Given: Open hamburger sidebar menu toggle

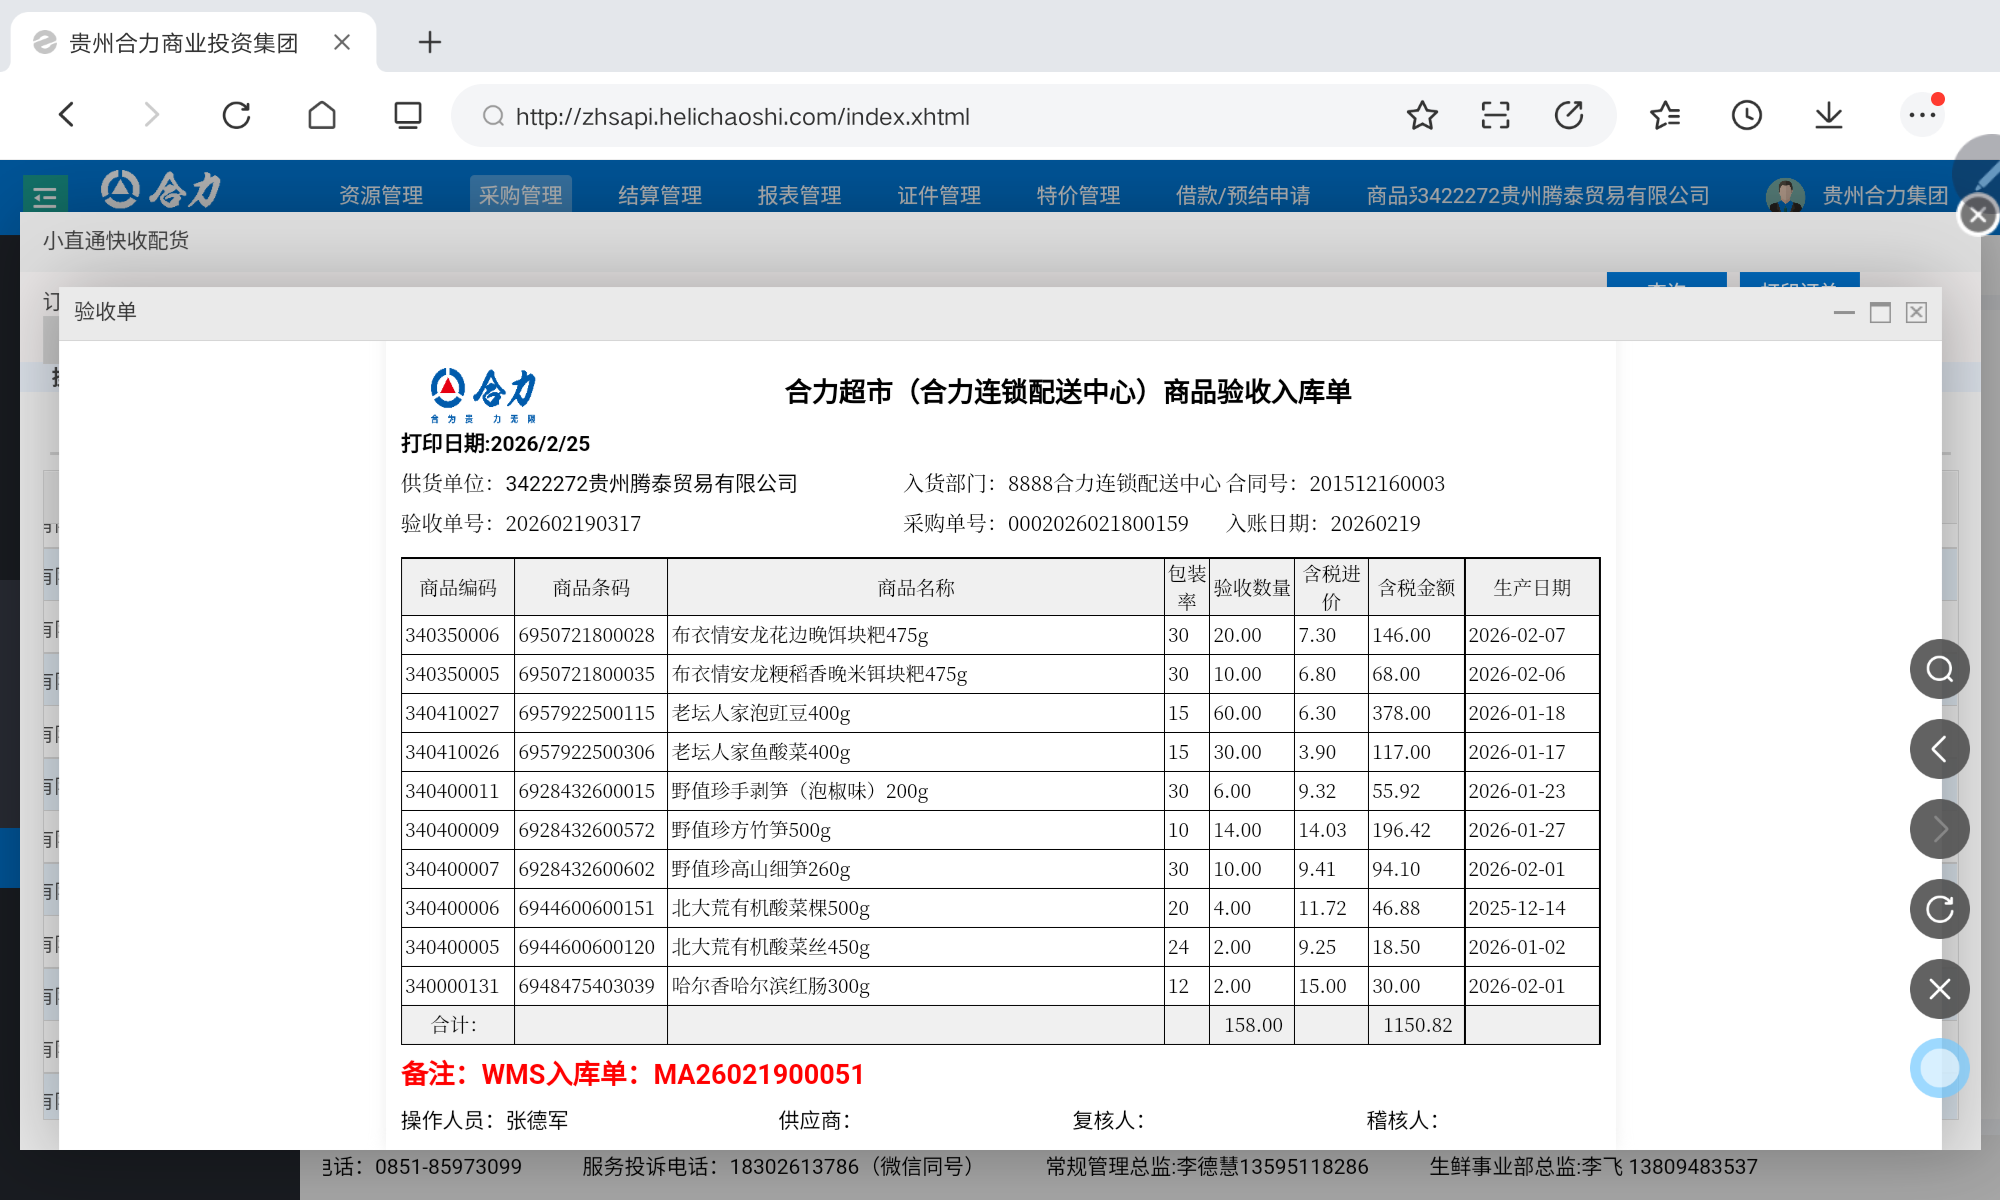Looking at the screenshot, I should (45, 196).
